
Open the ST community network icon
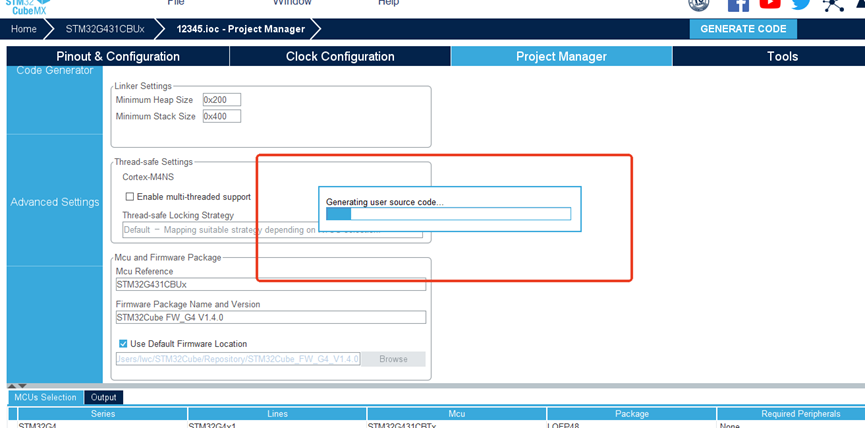[x=833, y=5]
